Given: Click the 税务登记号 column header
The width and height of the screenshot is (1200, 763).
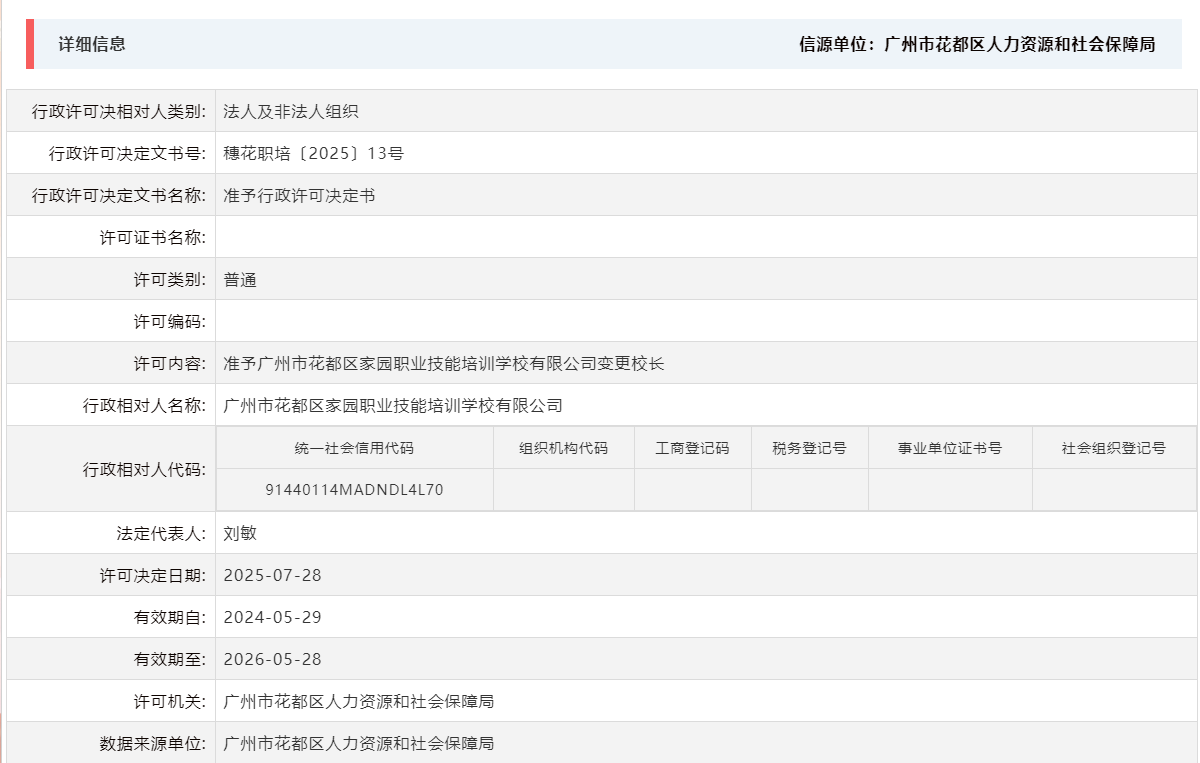Looking at the screenshot, I should click(806, 448).
